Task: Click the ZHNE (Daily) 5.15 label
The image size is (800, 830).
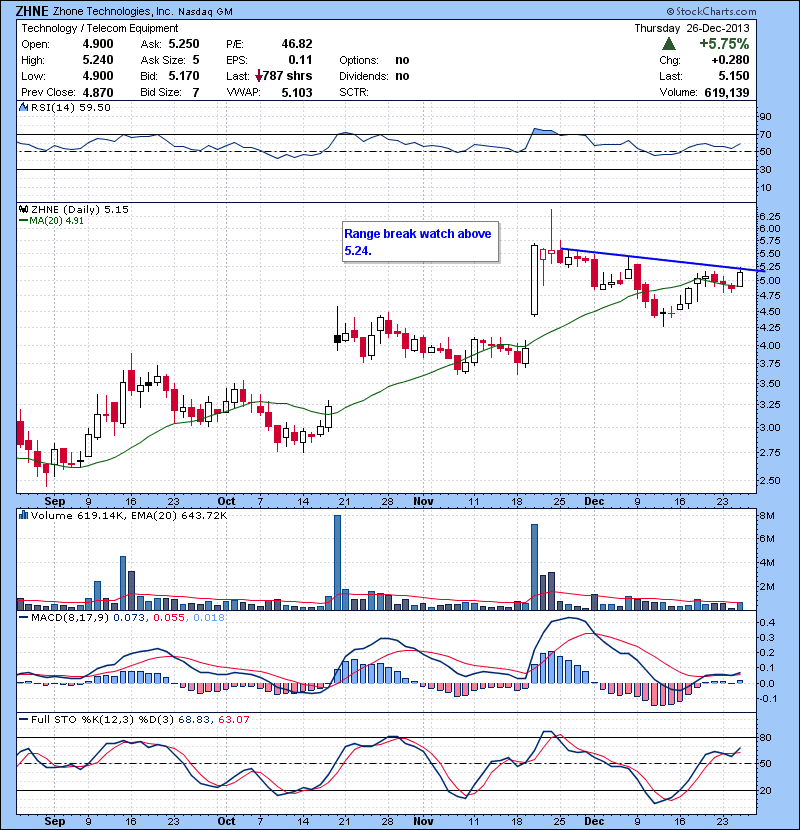Action: pyautogui.click(x=79, y=210)
